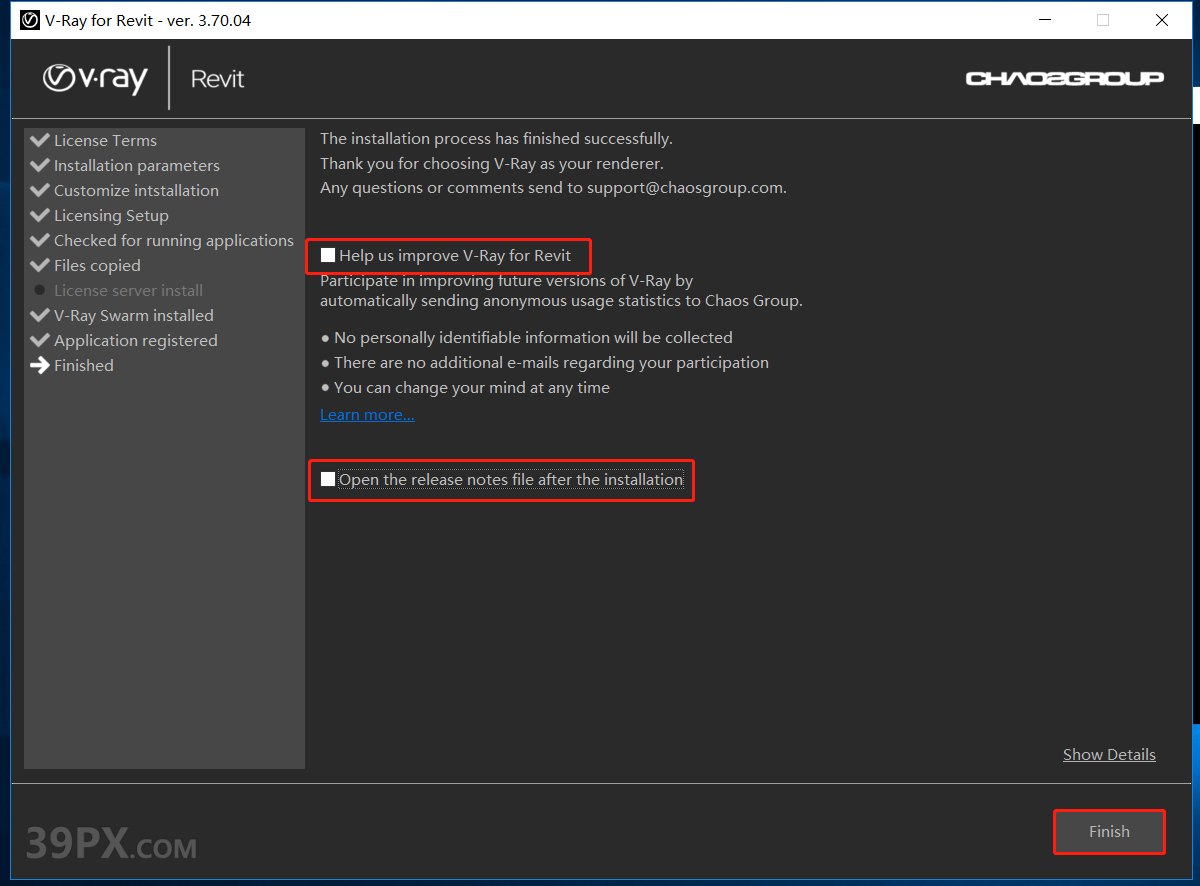
Task: Select the Customize intstallation step
Action: click(136, 191)
